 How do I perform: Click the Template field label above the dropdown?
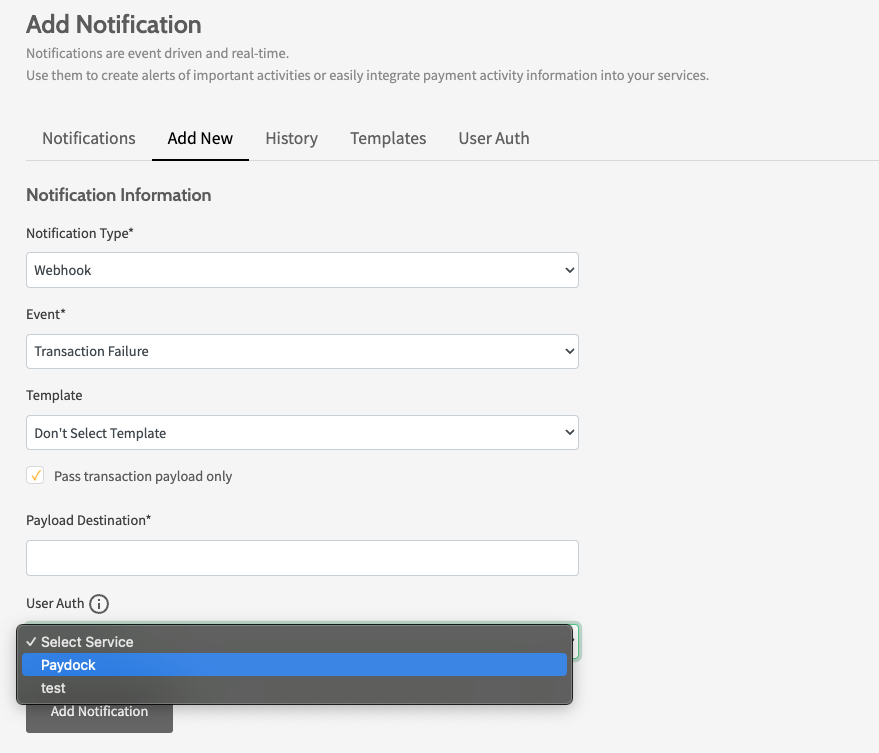tap(54, 395)
